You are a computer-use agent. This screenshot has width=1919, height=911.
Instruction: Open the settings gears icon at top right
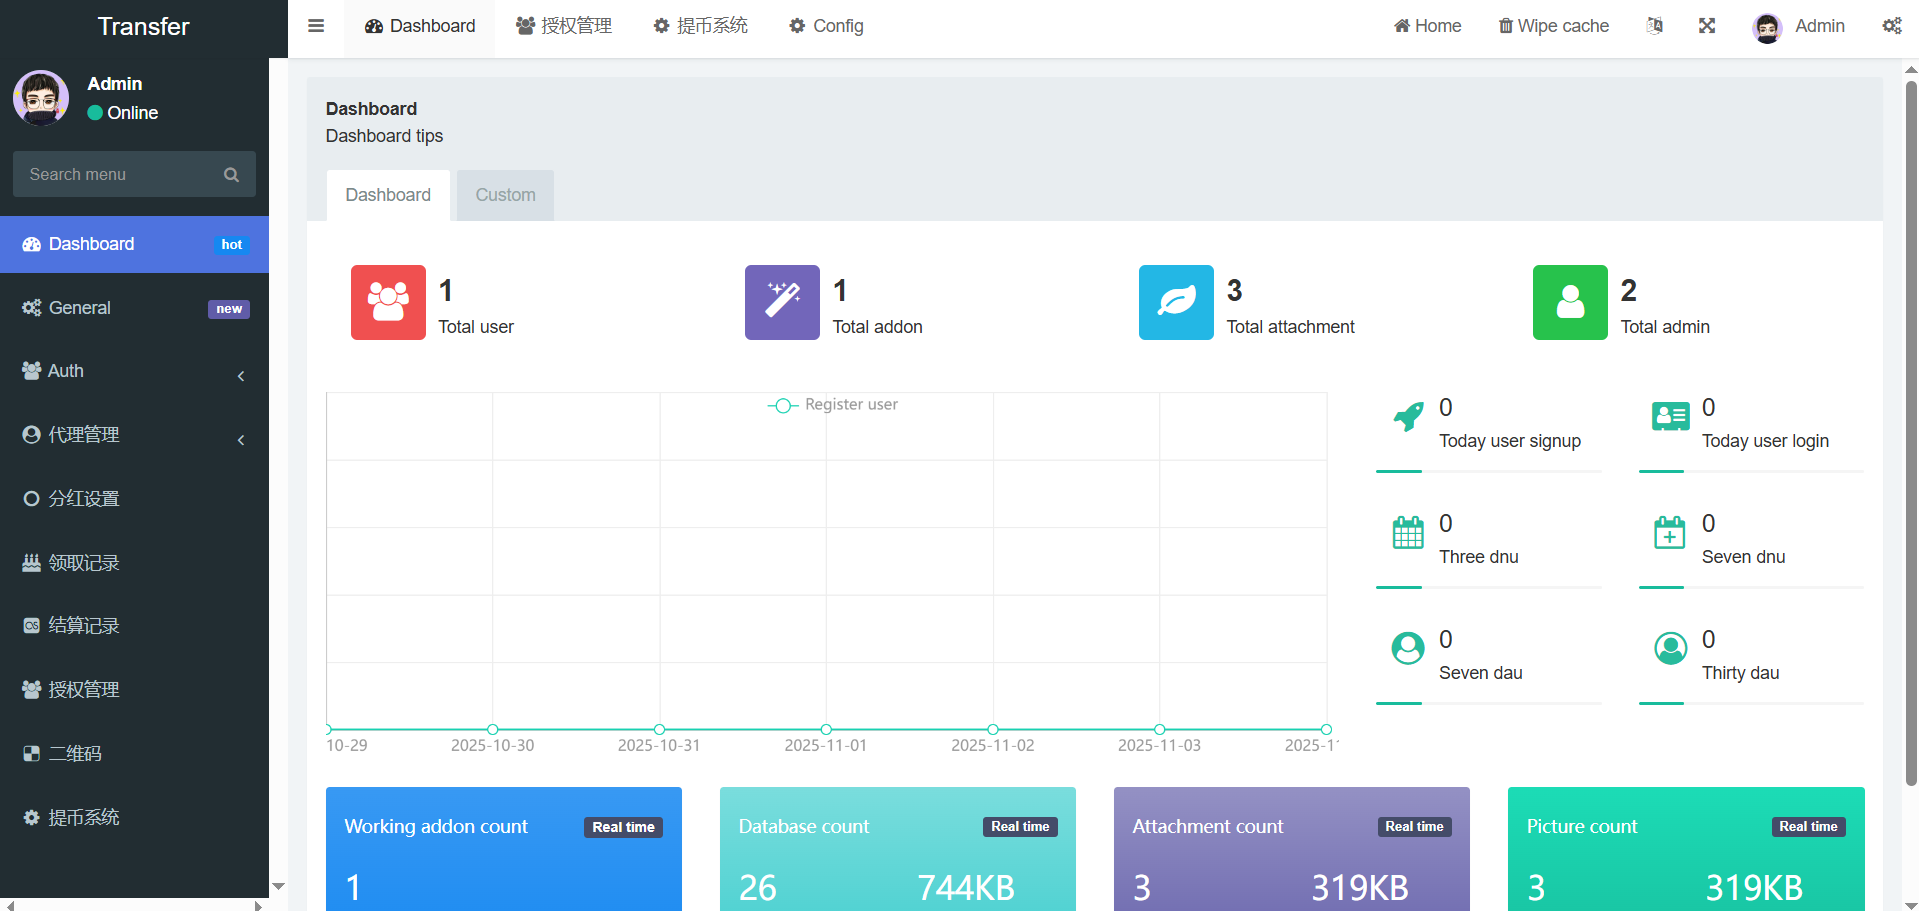1891,26
